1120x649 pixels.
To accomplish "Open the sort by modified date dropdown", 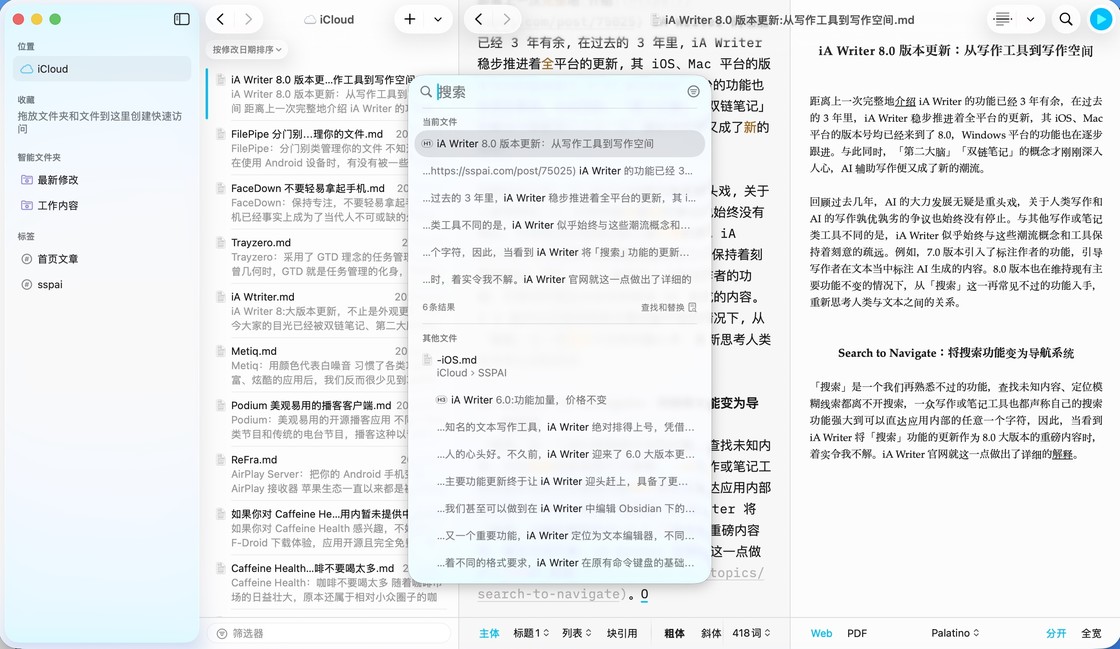I will tap(247, 49).
